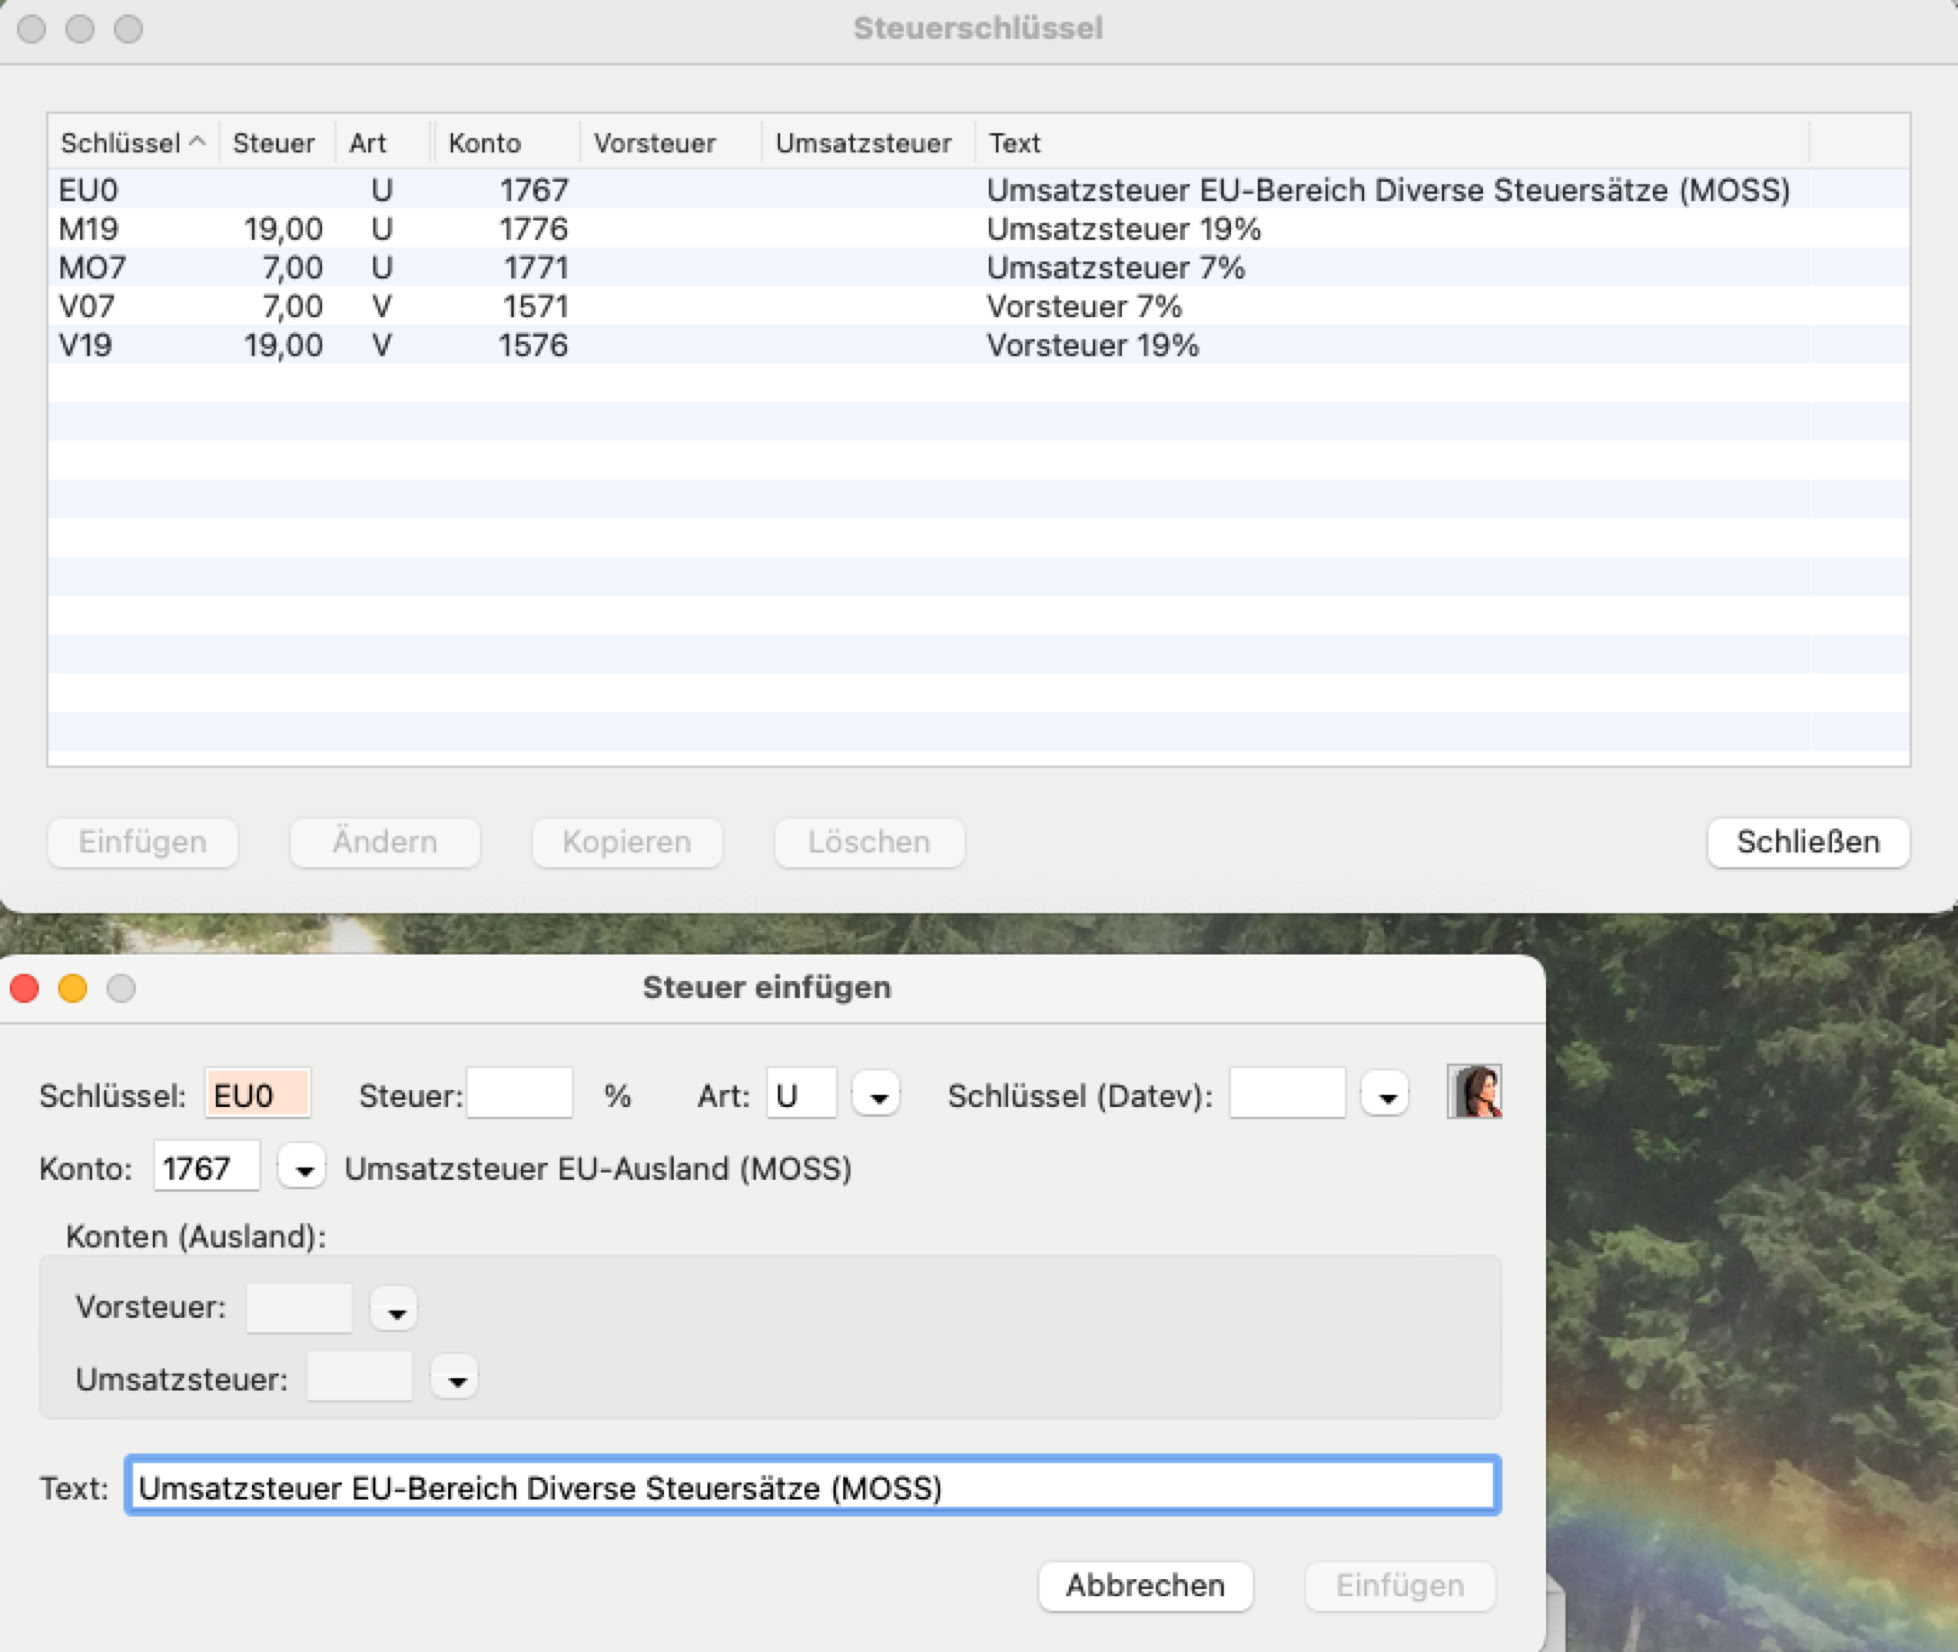Close the Steuer einfügen dialog window
Image resolution: width=1958 pixels, height=1652 pixels.
[25, 988]
